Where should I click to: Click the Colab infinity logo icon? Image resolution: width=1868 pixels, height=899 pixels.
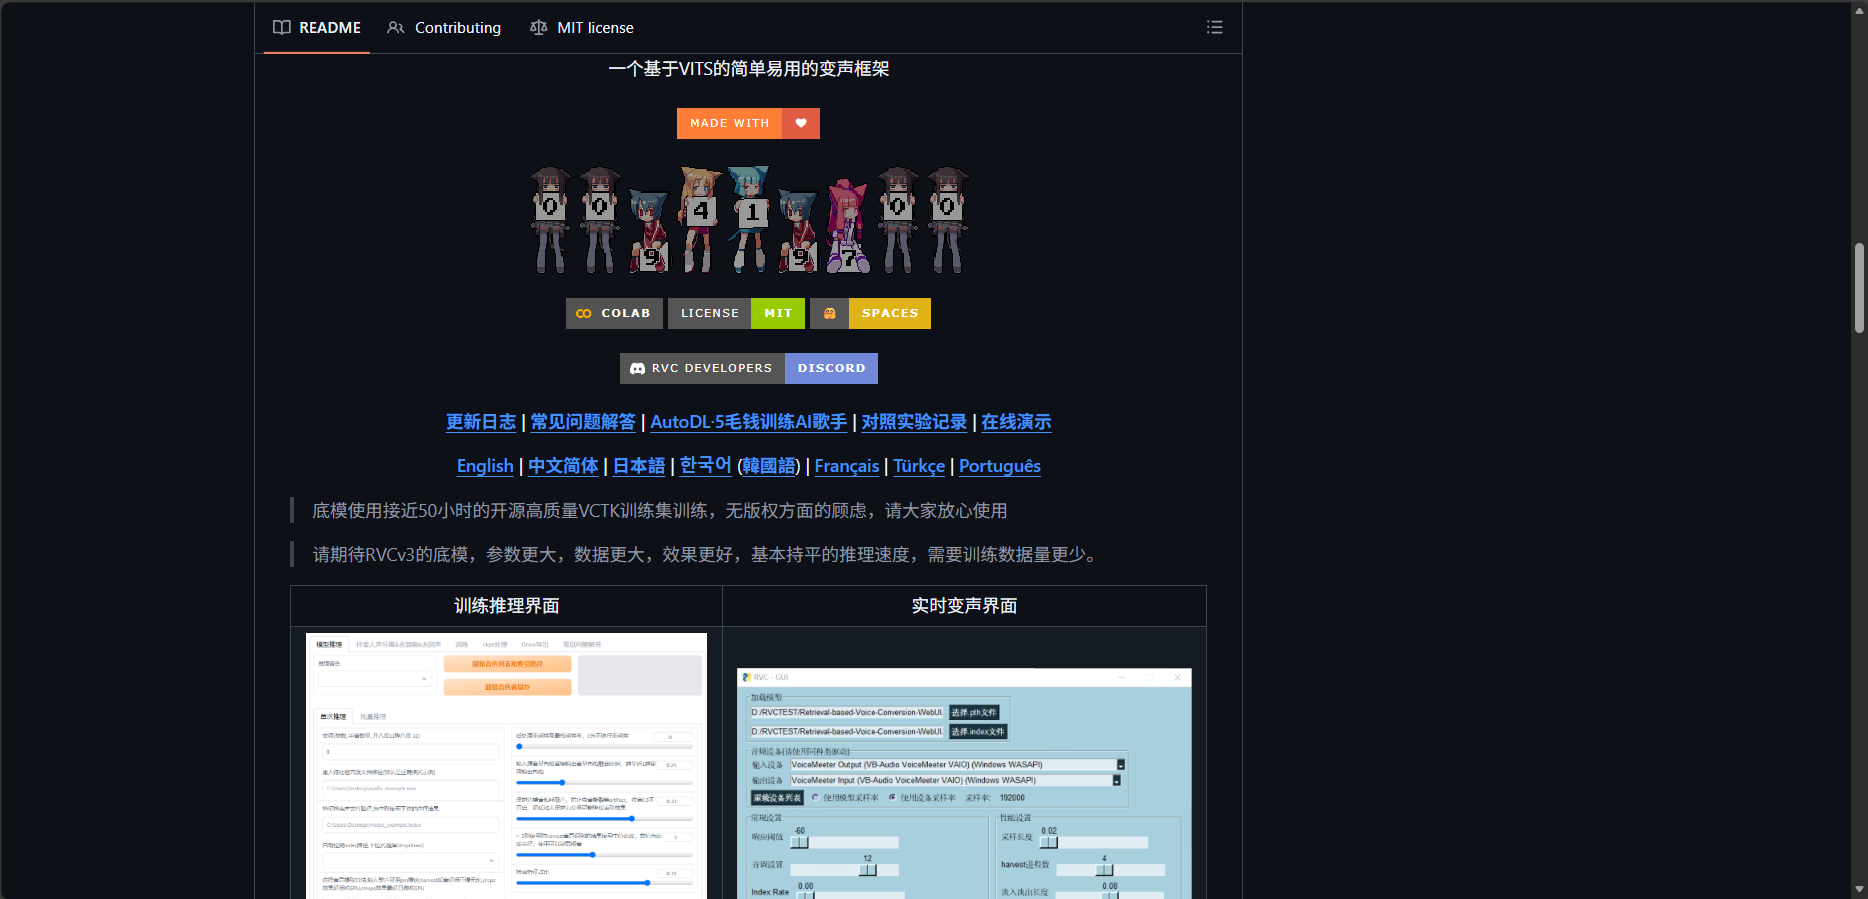(584, 313)
